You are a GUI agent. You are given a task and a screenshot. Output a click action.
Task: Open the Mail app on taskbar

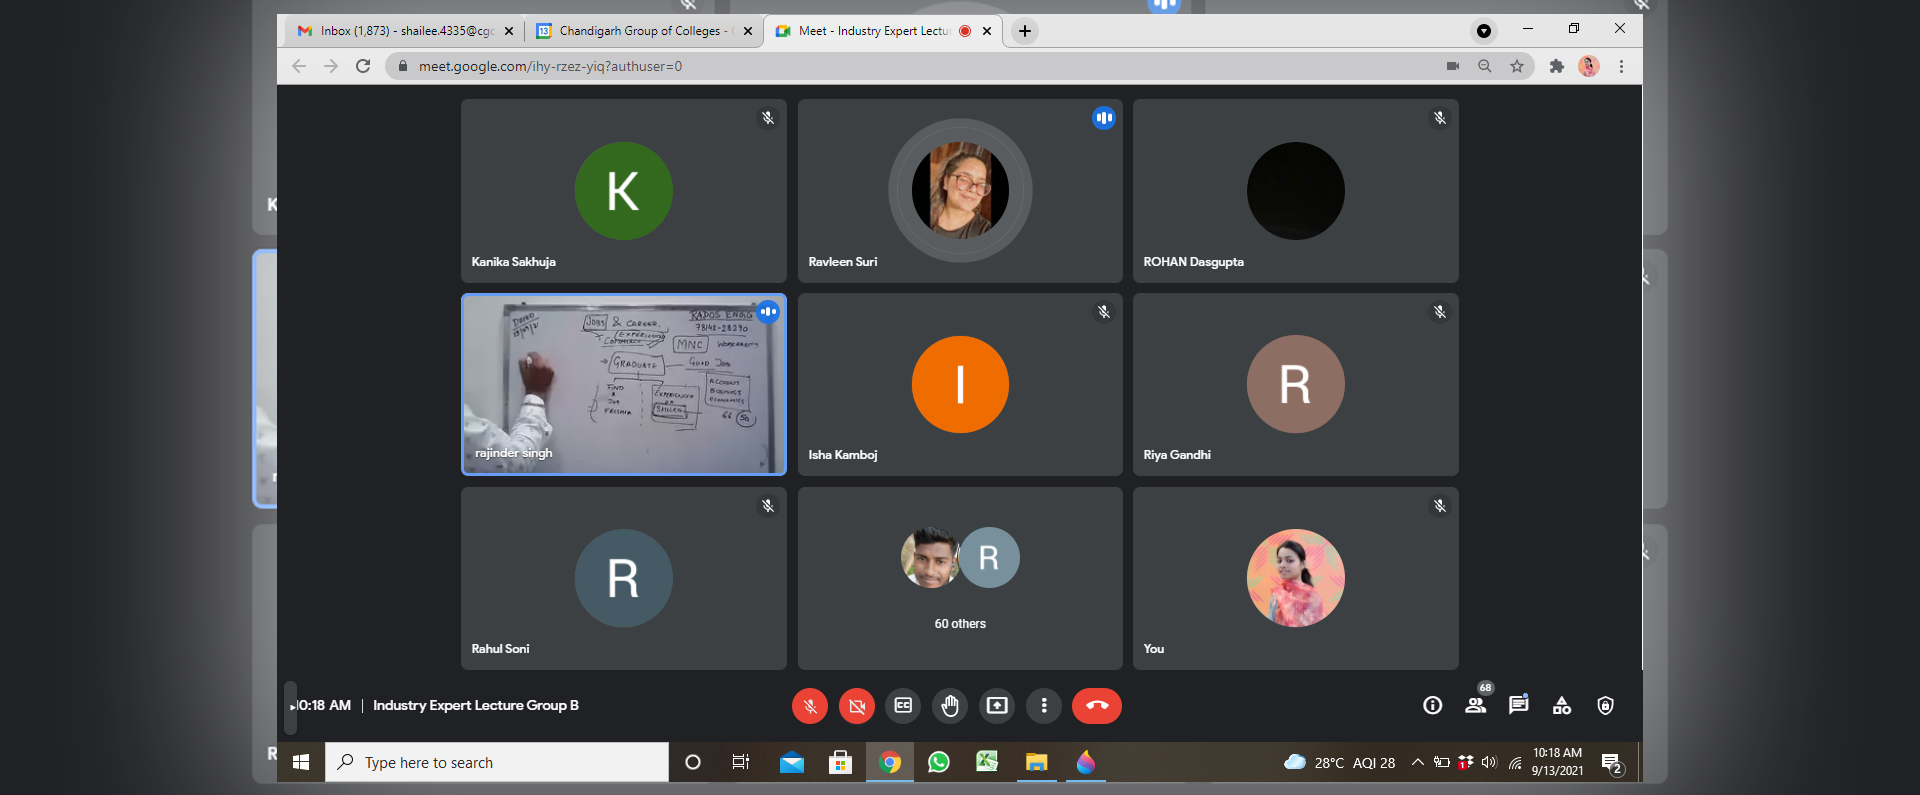pos(792,762)
